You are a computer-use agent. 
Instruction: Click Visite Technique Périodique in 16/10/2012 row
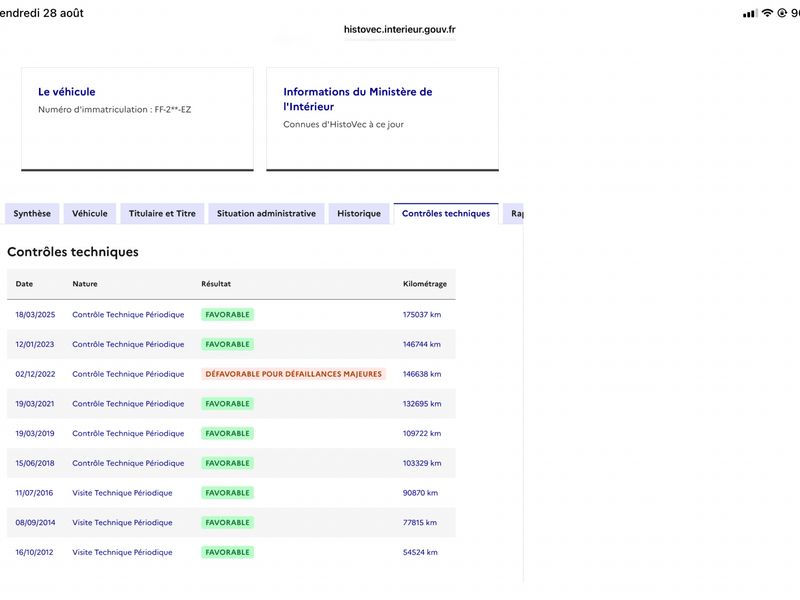tap(122, 552)
